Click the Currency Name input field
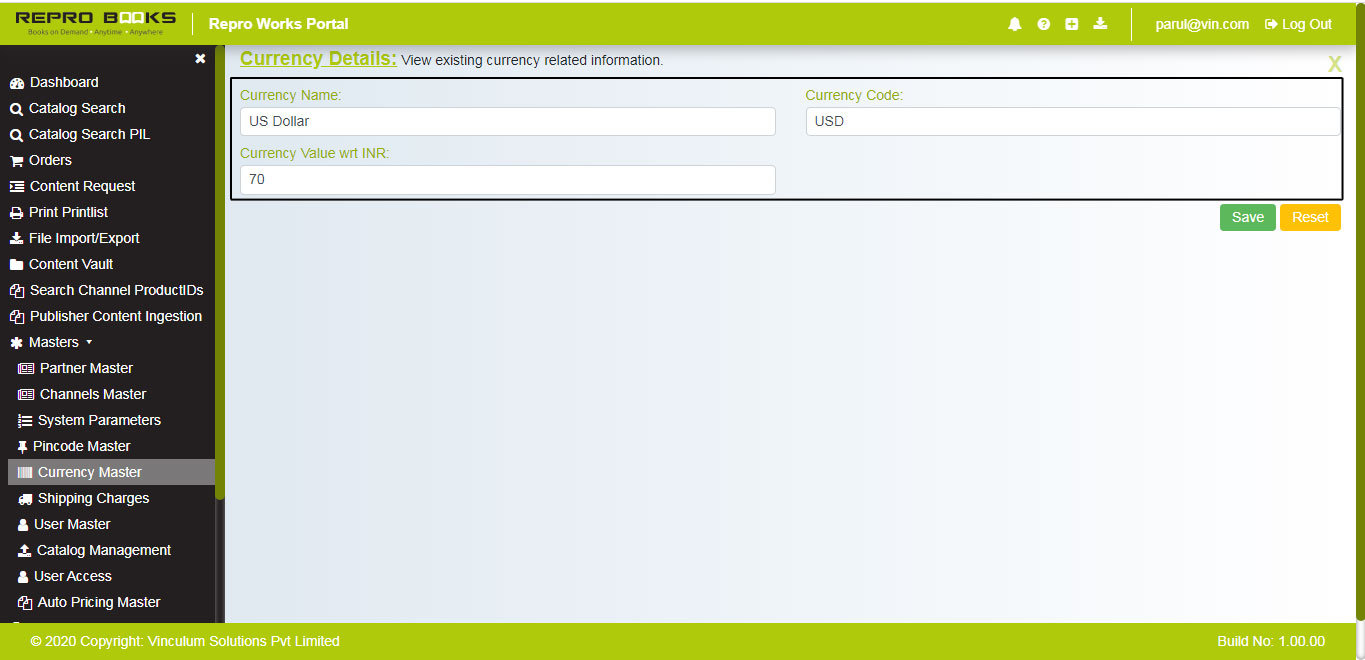The width and height of the screenshot is (1365, 660). click(x=507, y=122)
